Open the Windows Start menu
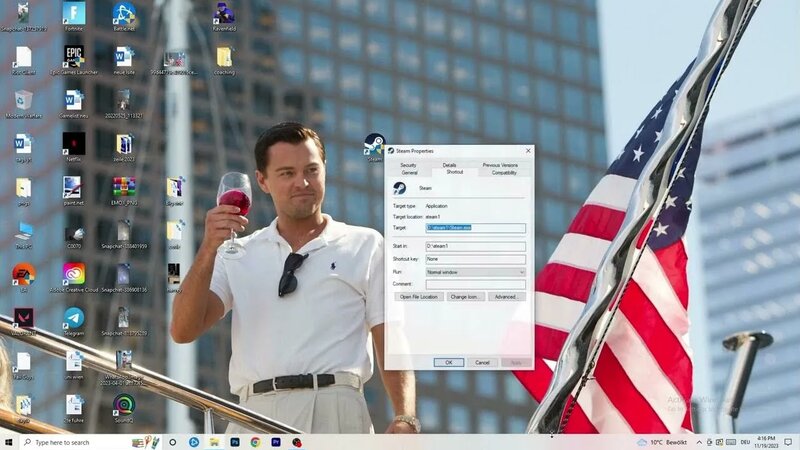800x450 pixels. 9,442
